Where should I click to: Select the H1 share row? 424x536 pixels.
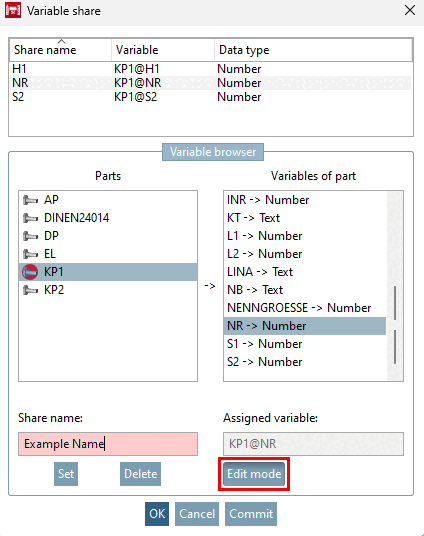click(211, 69)
